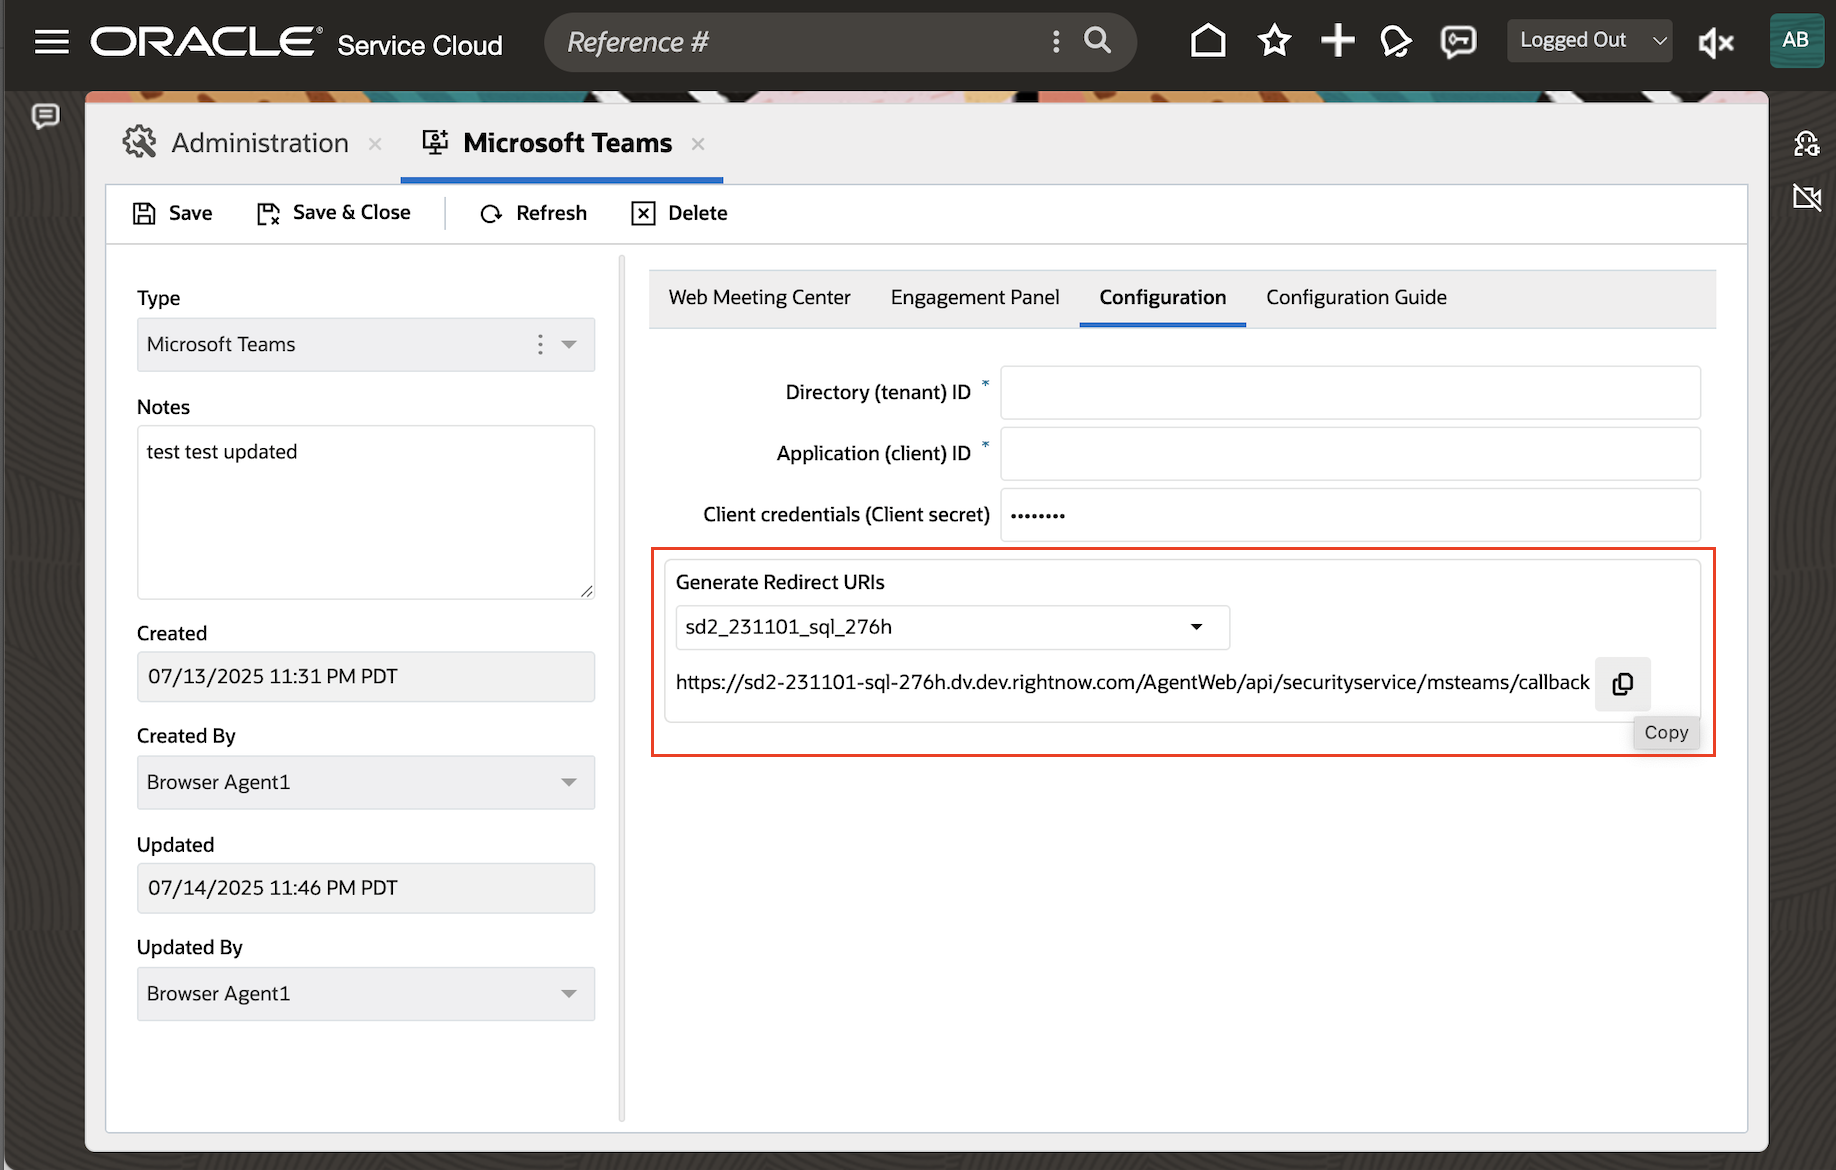Image resolution: width=1836 pixels, height=1170 pixels.
Task: Click the key chat icon in the header
Action: 1458,41
